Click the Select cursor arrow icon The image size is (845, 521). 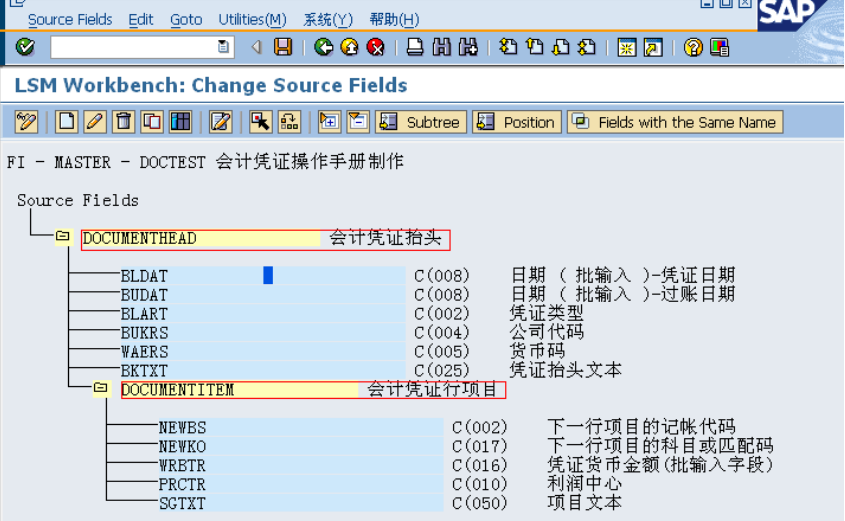(x=261, y=122)
